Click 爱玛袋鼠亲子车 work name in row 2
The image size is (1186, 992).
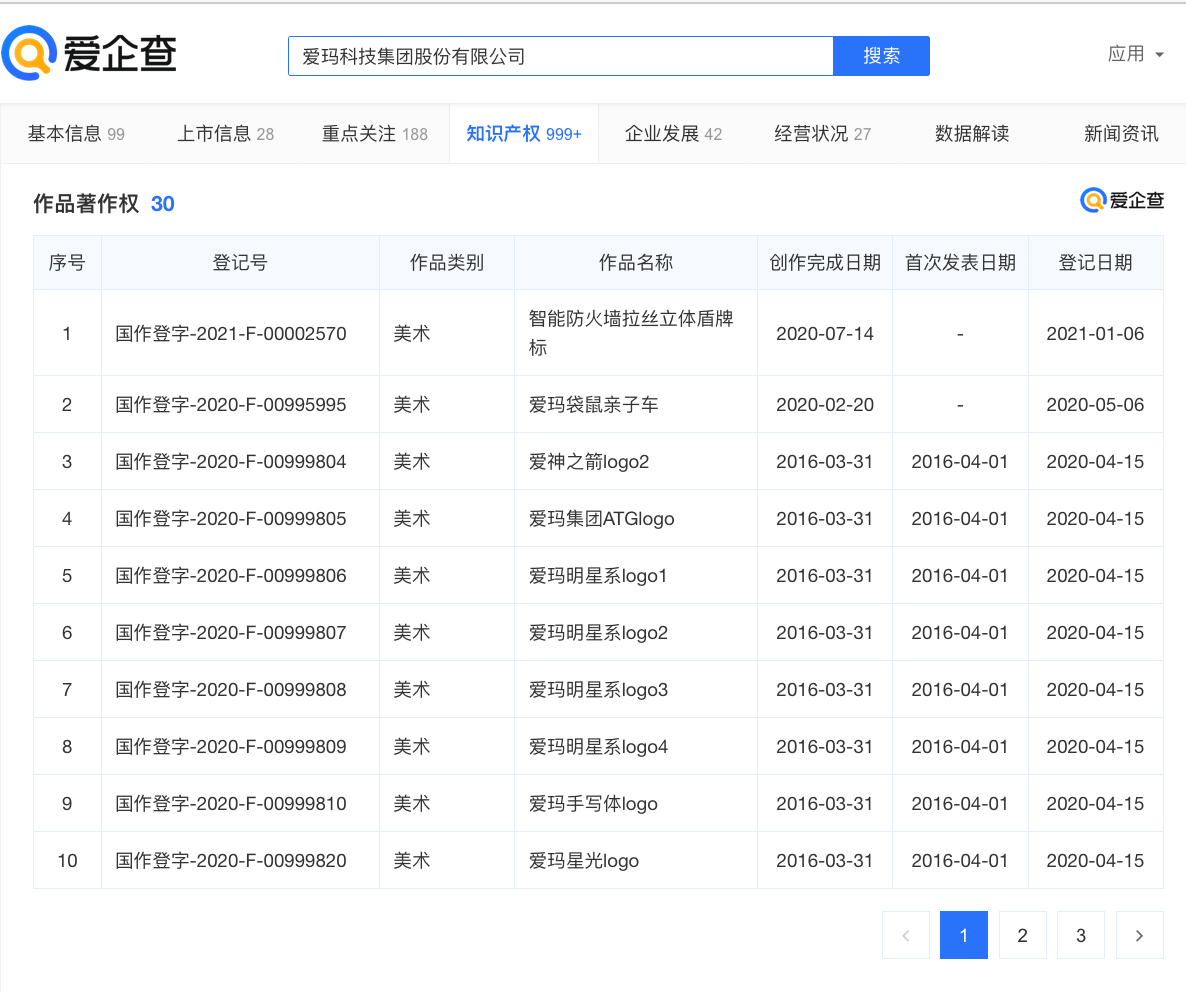[x=593, y=405]
